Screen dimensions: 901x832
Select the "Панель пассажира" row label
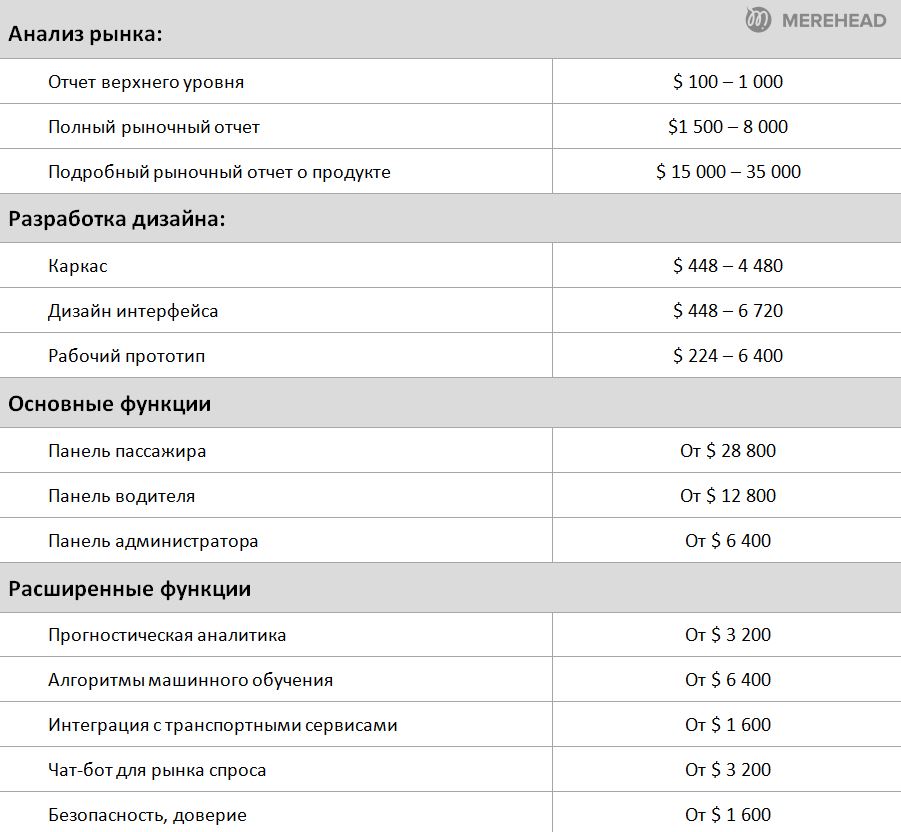127,451
